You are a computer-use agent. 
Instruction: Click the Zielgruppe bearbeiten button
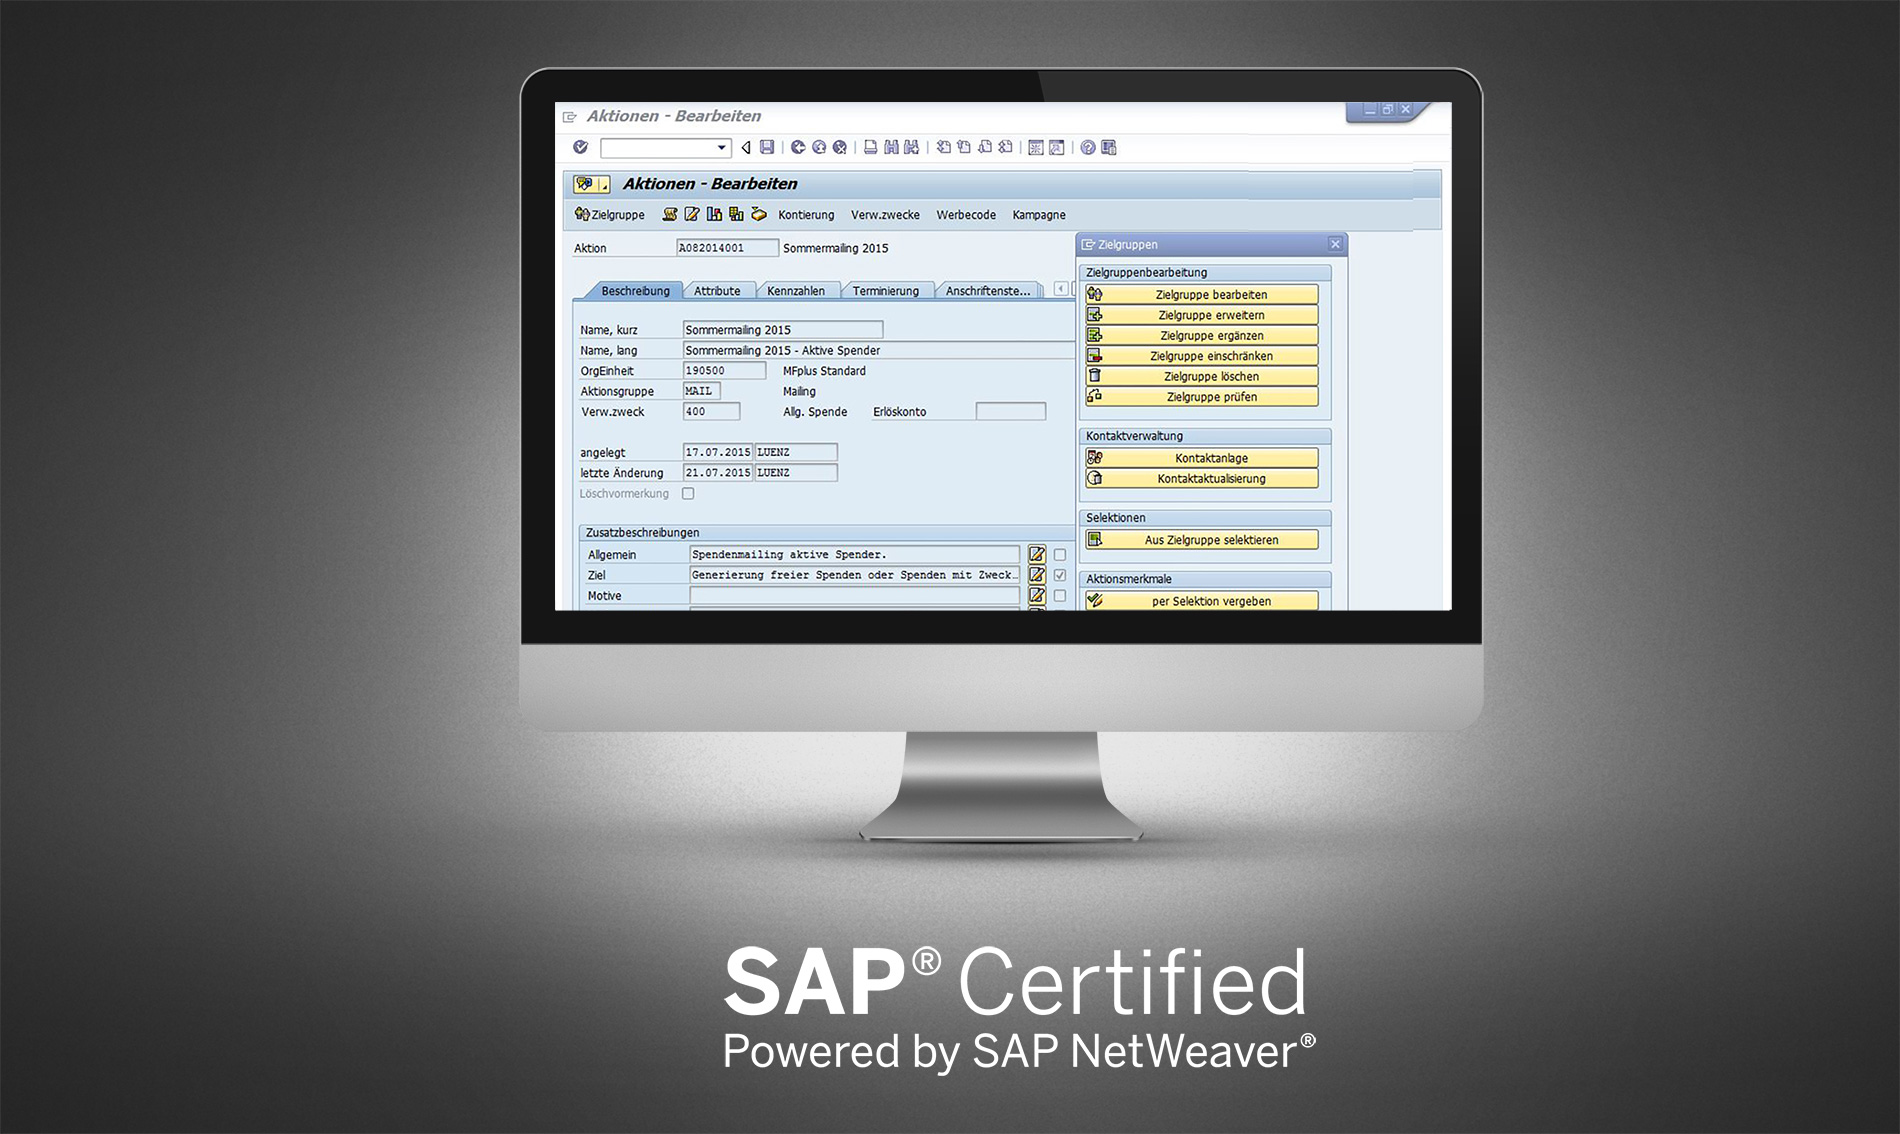1202,294
